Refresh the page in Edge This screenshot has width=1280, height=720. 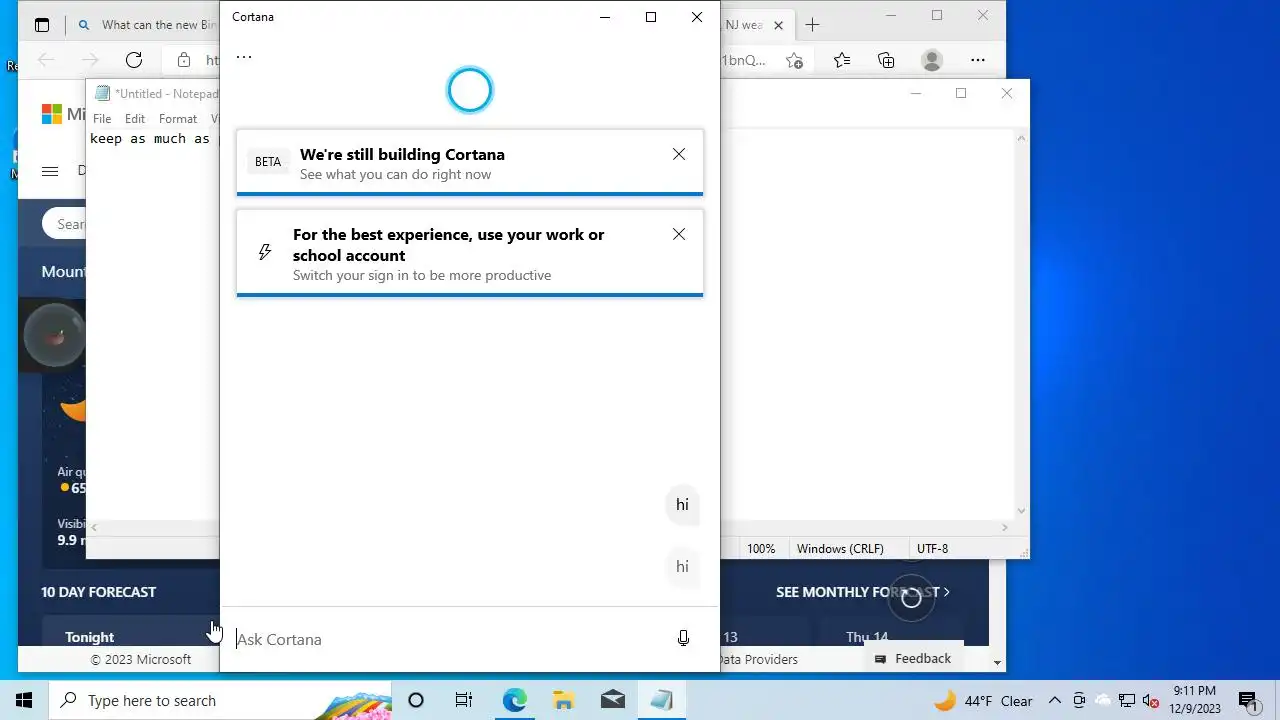pos(134,60)
